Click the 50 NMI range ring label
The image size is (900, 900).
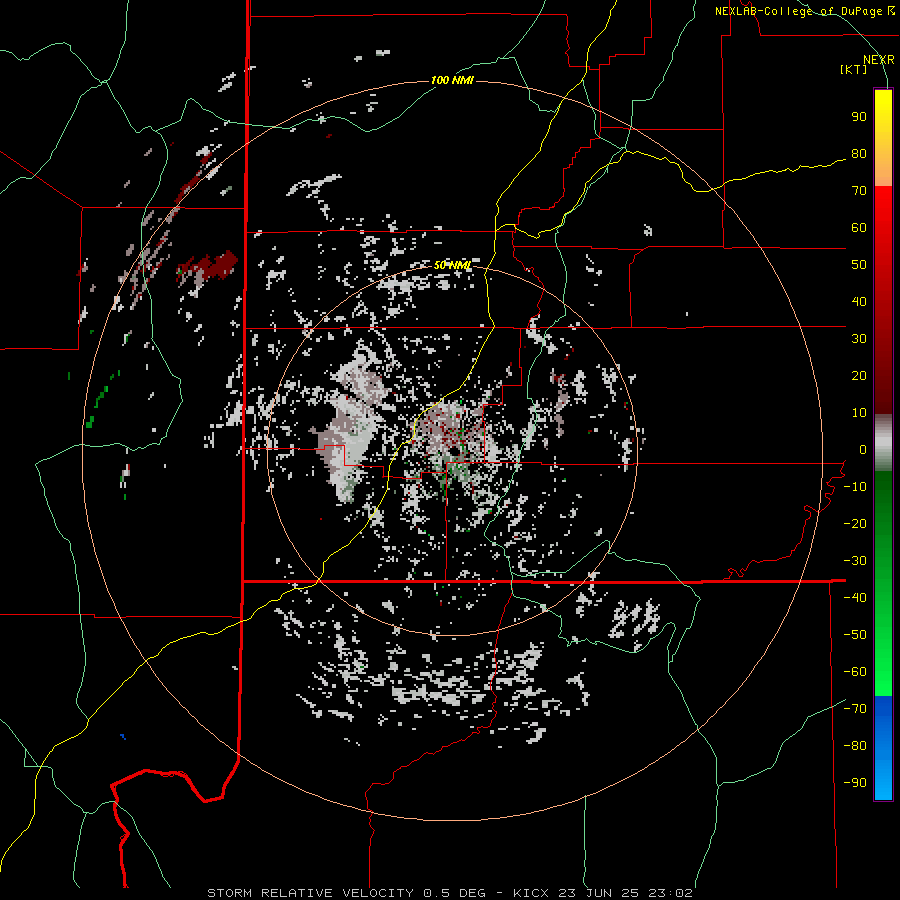452,265
